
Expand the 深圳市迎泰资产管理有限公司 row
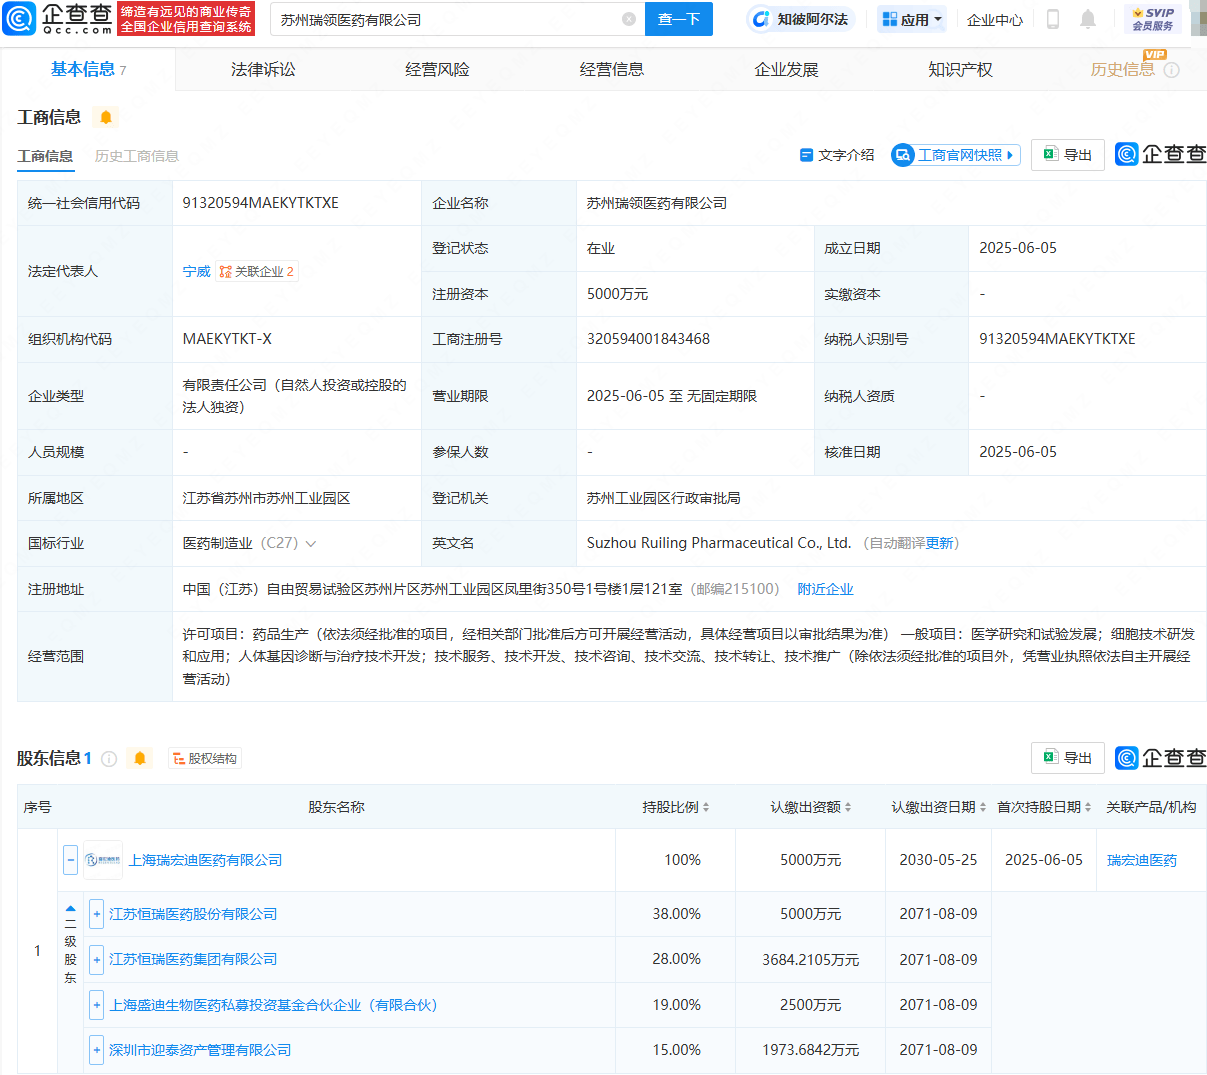pyautogui.click(x=97, y=1050)
